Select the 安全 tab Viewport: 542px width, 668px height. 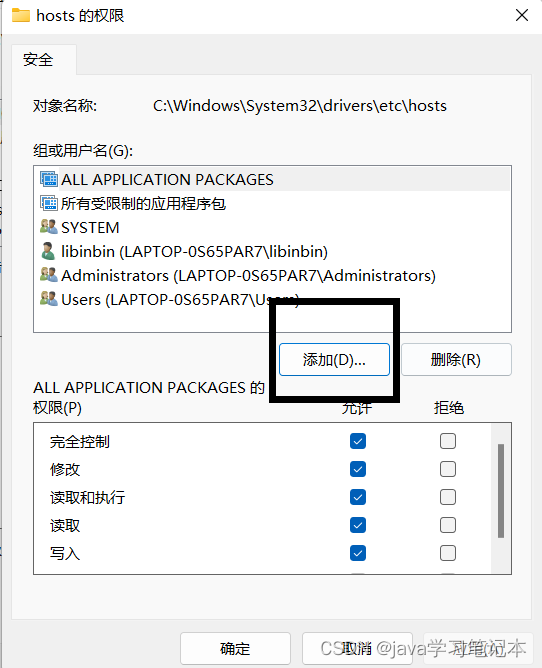tap(38, 60)
